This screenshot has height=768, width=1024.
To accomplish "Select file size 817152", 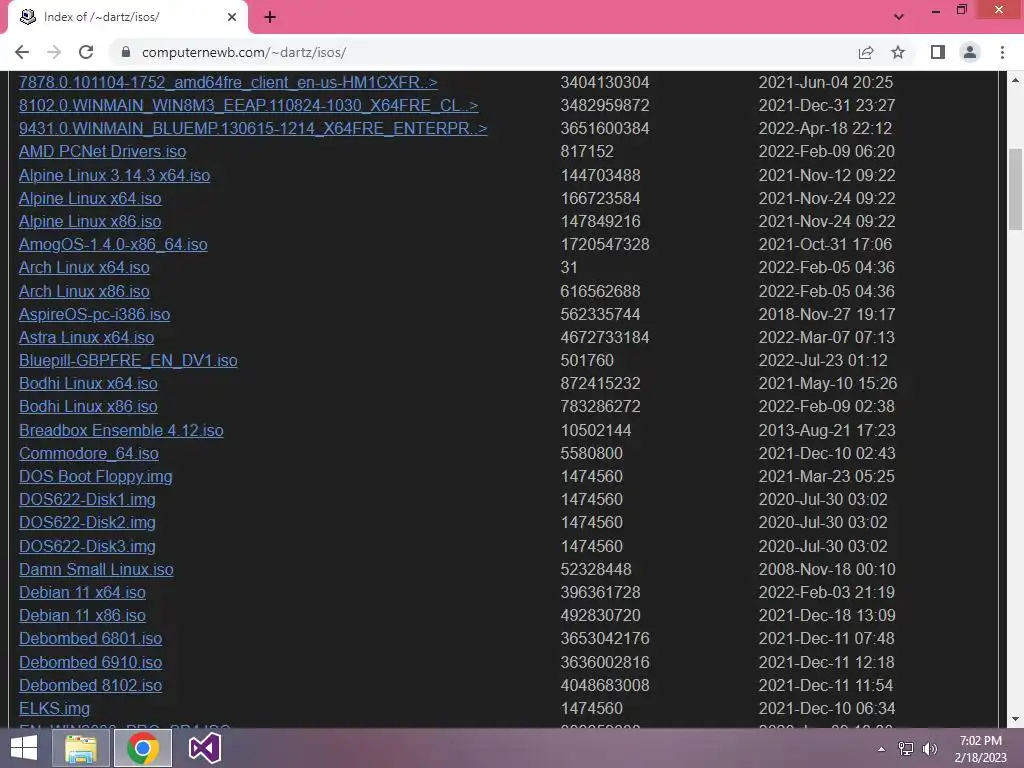I will tap(587, 152).
